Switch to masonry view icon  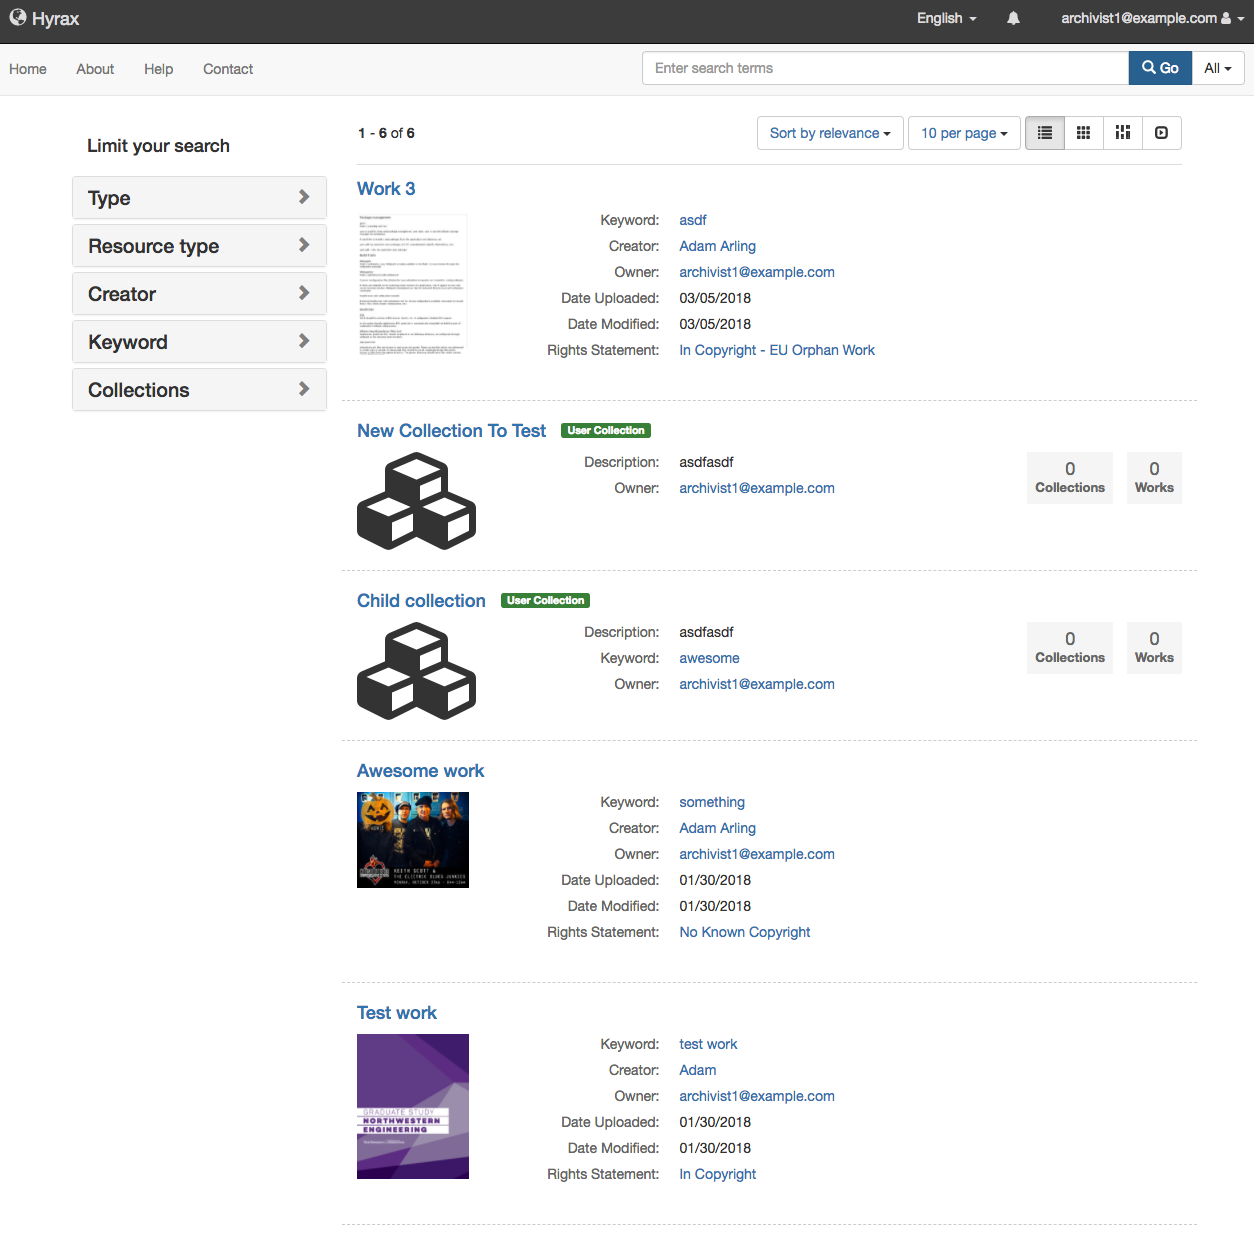(1123, 133)
